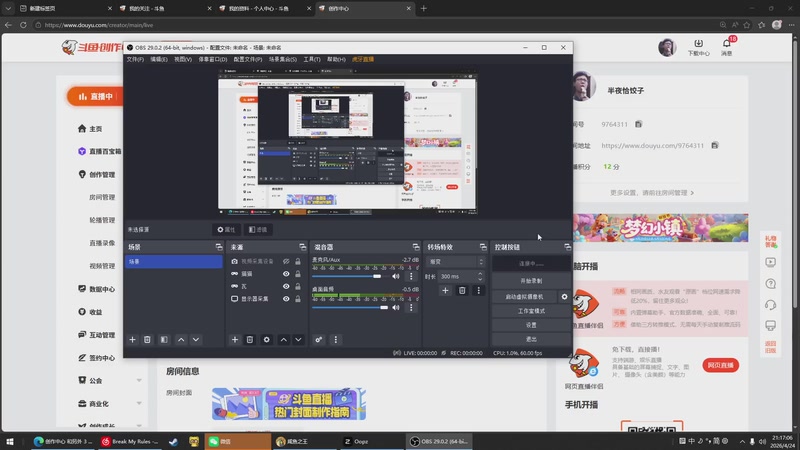The height and width of the screenshot is (450, 800).
Task: Add a new scene with the plus icon
Action: [132, 340]
